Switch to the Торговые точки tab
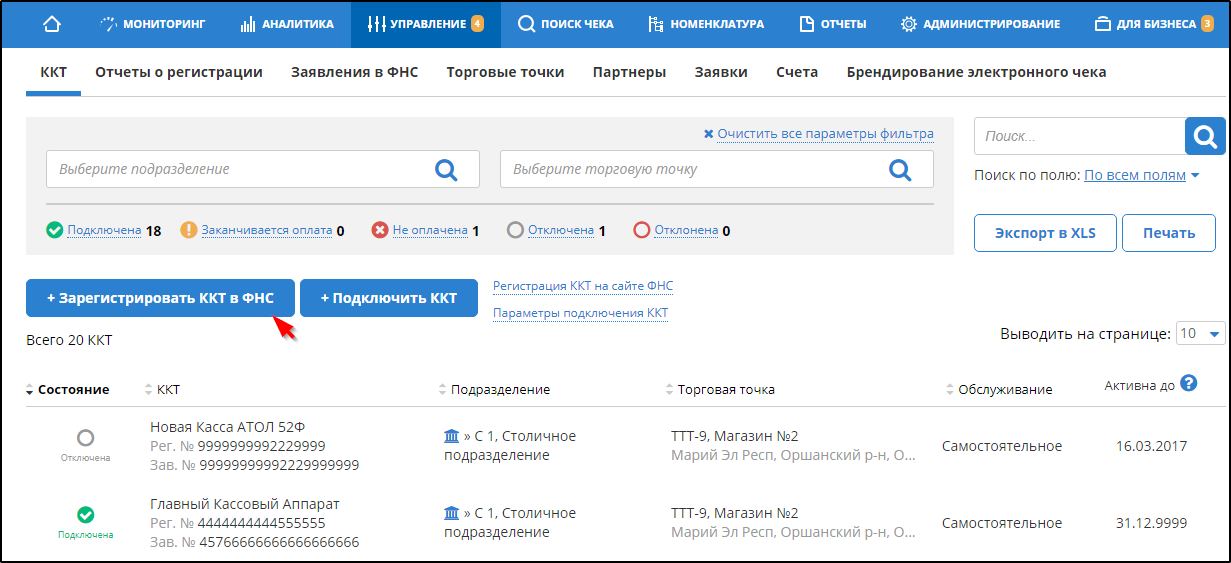The height and width of the screenshot is (563, 1231). pyautogui.click(x=505, y=72)
